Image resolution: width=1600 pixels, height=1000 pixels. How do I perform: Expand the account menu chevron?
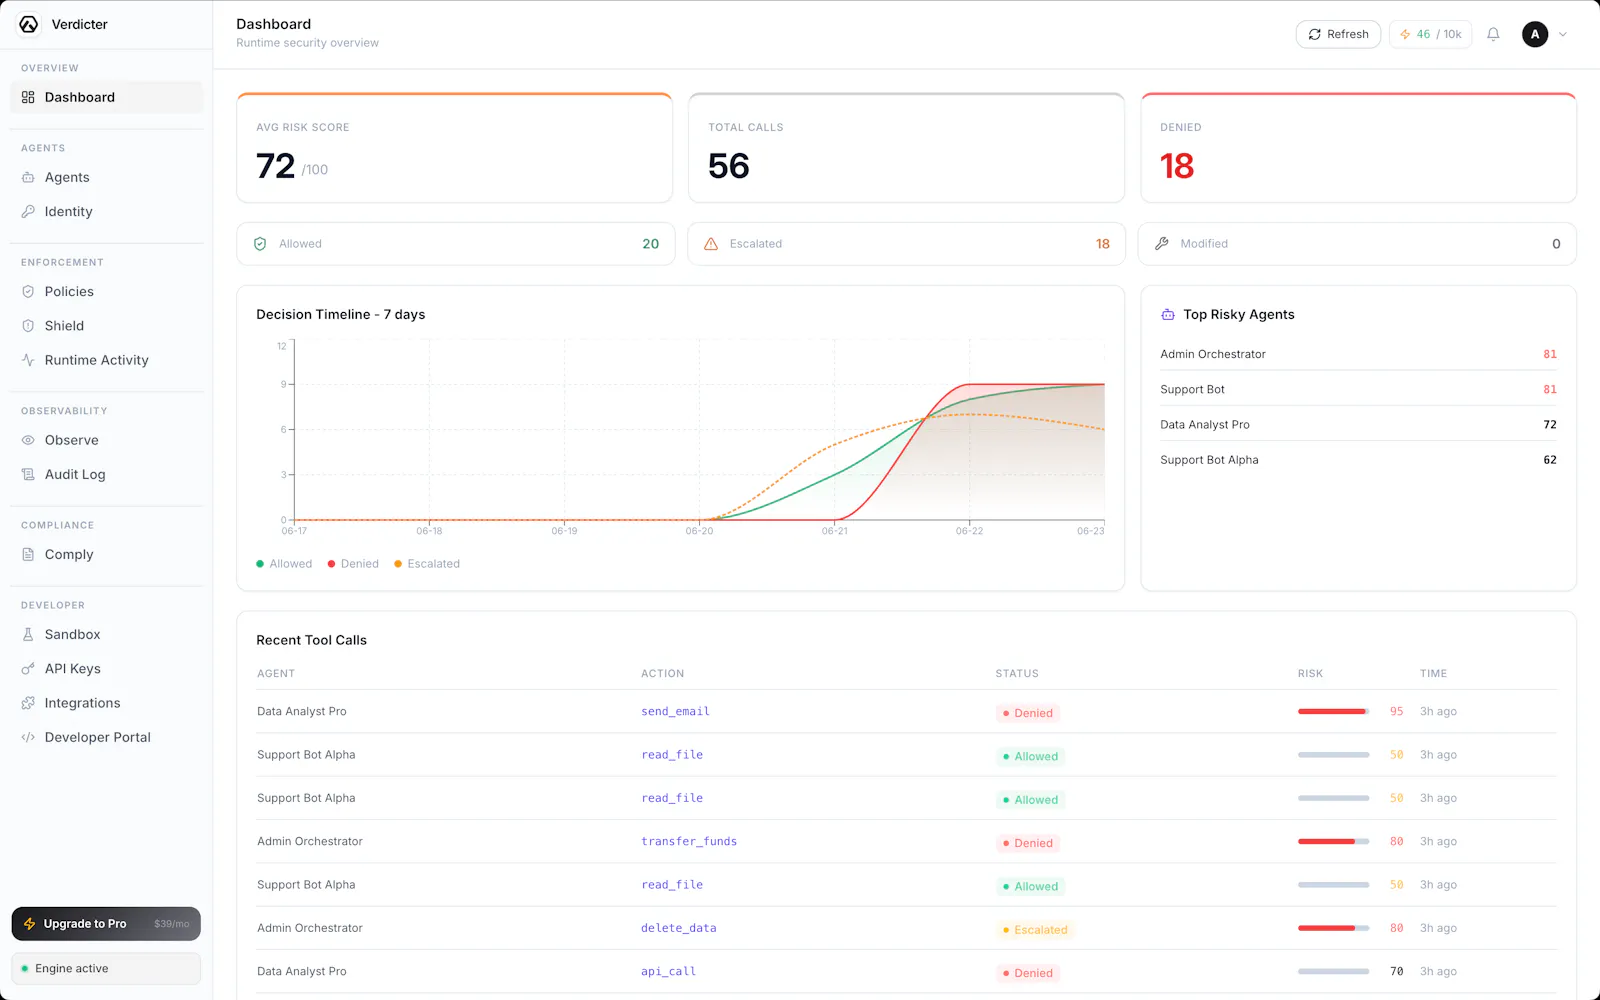(1563, 34)
